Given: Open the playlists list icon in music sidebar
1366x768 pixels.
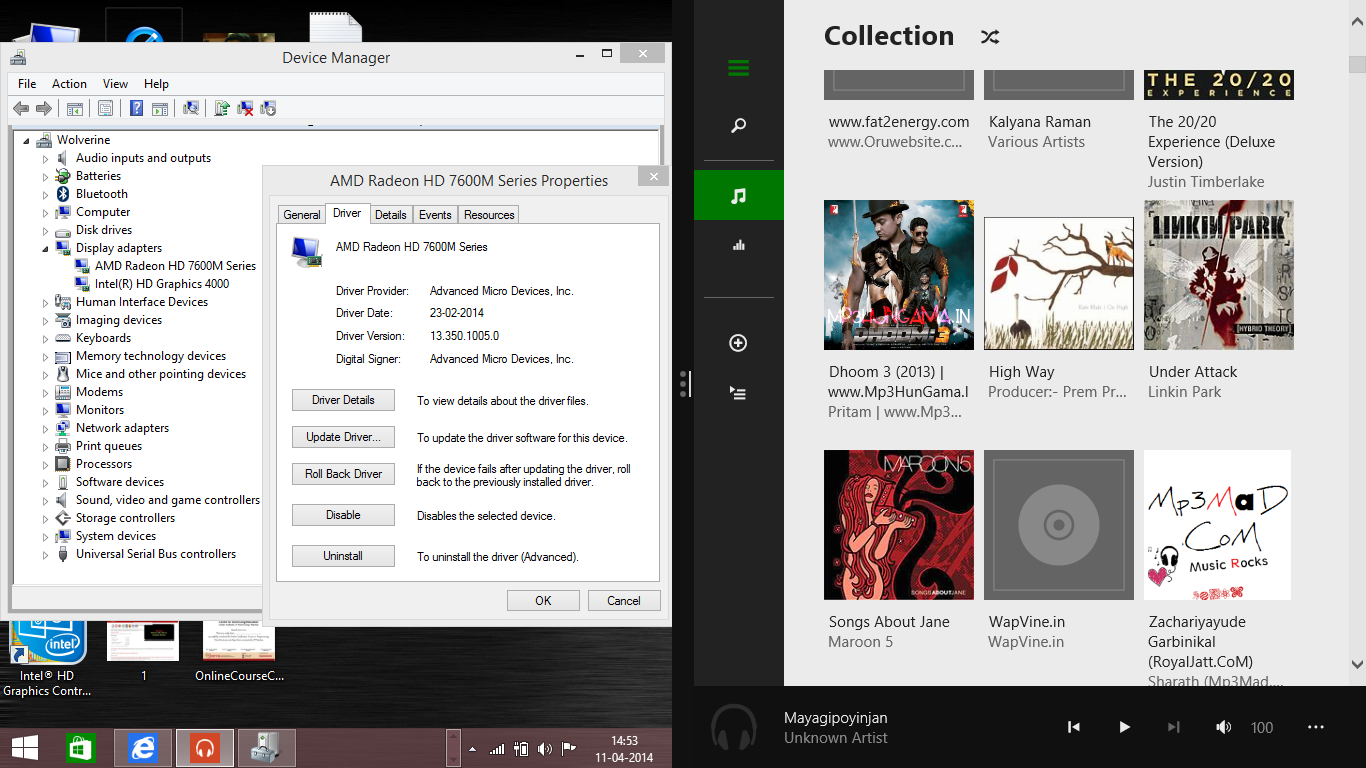Looking at the screenshot, I should click(x=738, y=393).
